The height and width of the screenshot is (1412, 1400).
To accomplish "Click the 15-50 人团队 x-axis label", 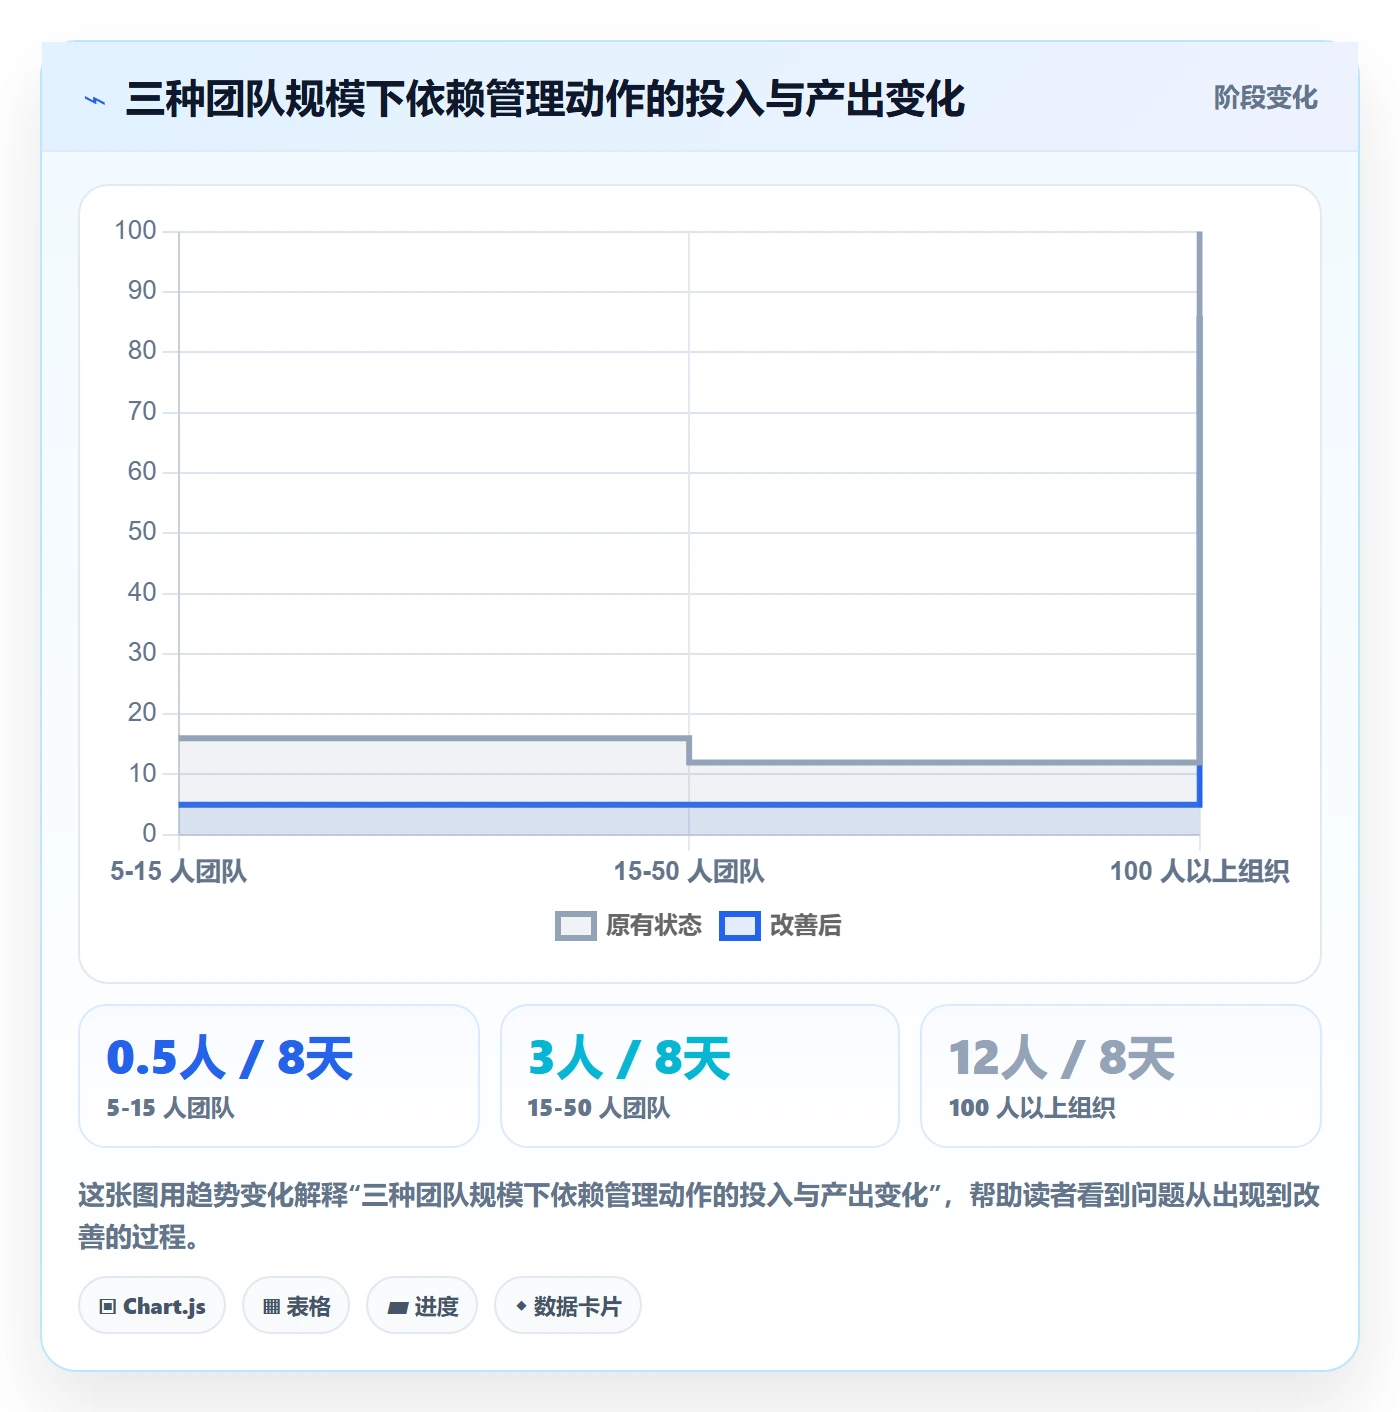I will coord(689,872).
